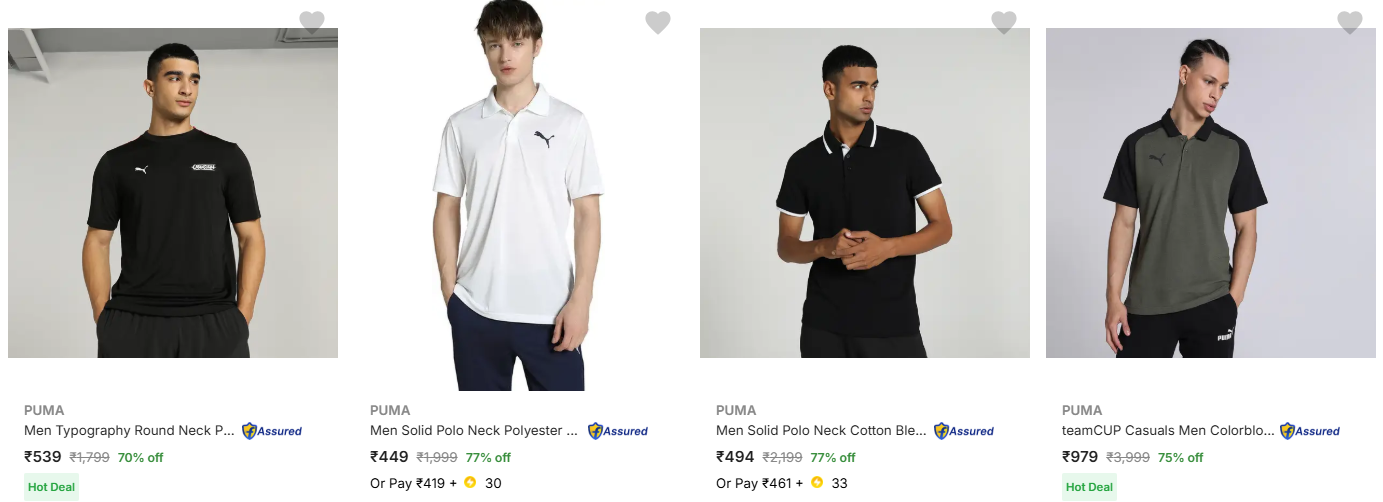
Task: Click Hot Deal tag under ₹979 price
Action: 1089,487
